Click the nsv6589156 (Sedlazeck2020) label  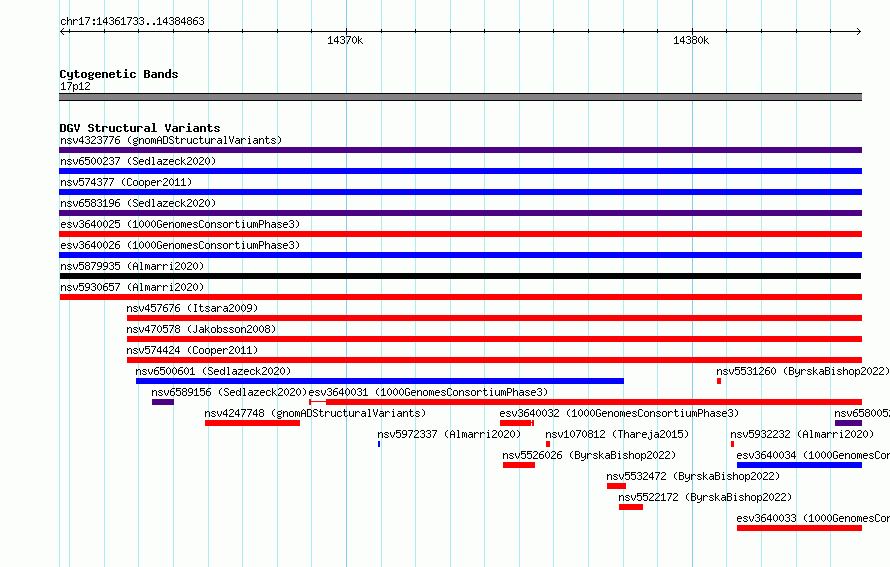[x=229, y=392]
